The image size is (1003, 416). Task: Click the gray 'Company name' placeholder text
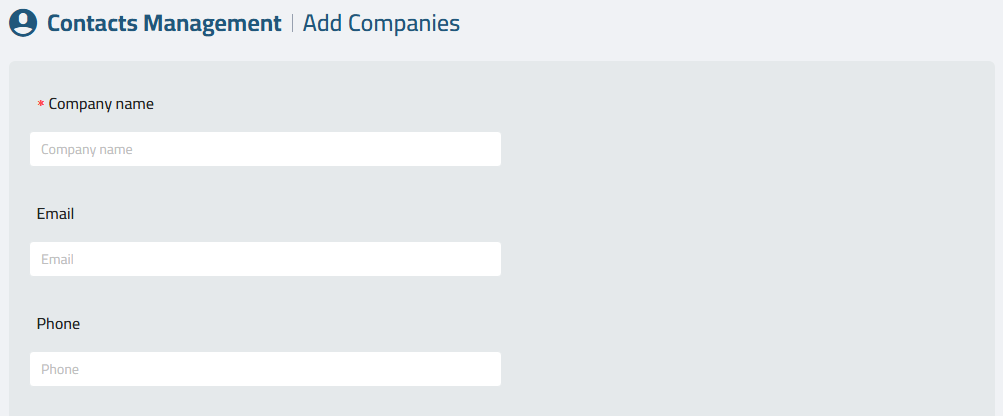(x=87, y=150)
